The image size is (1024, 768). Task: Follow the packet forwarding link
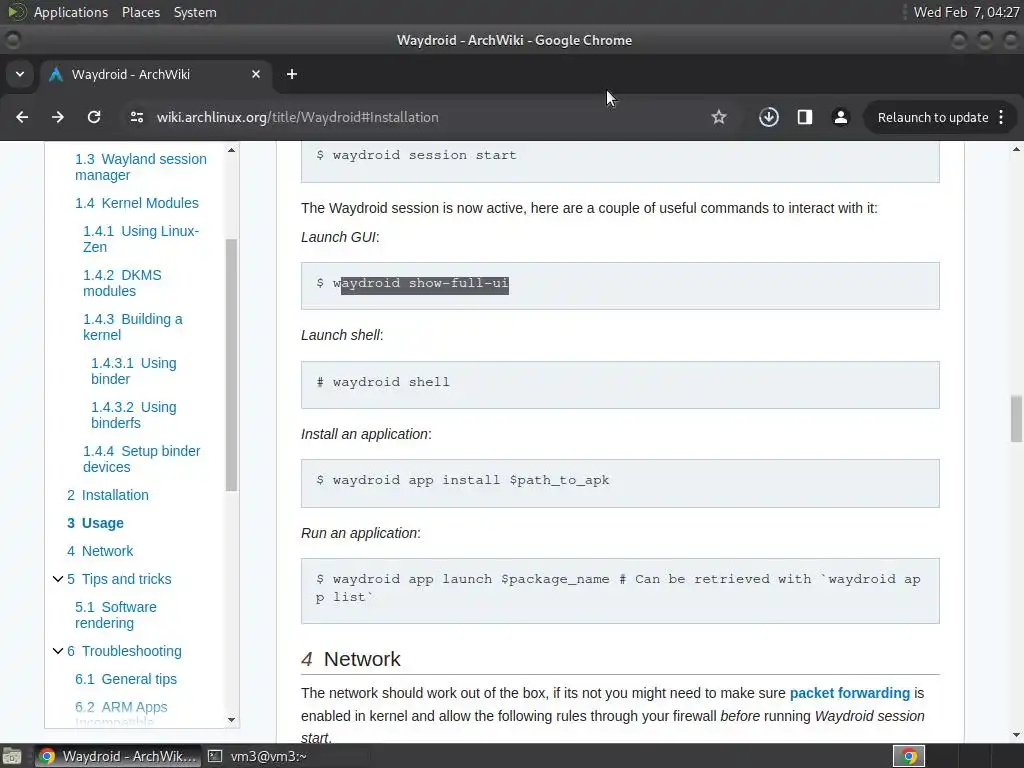[850, 693]
